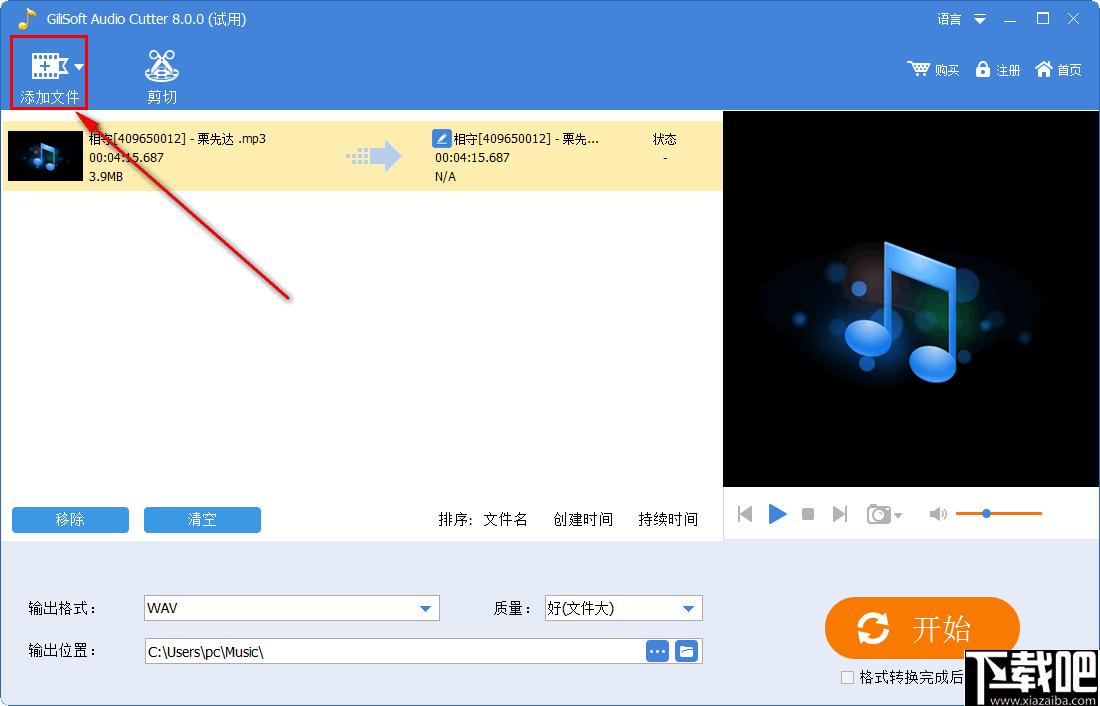Open the 语言 language menu
The image size is (1100, 706).
point(949,19)
